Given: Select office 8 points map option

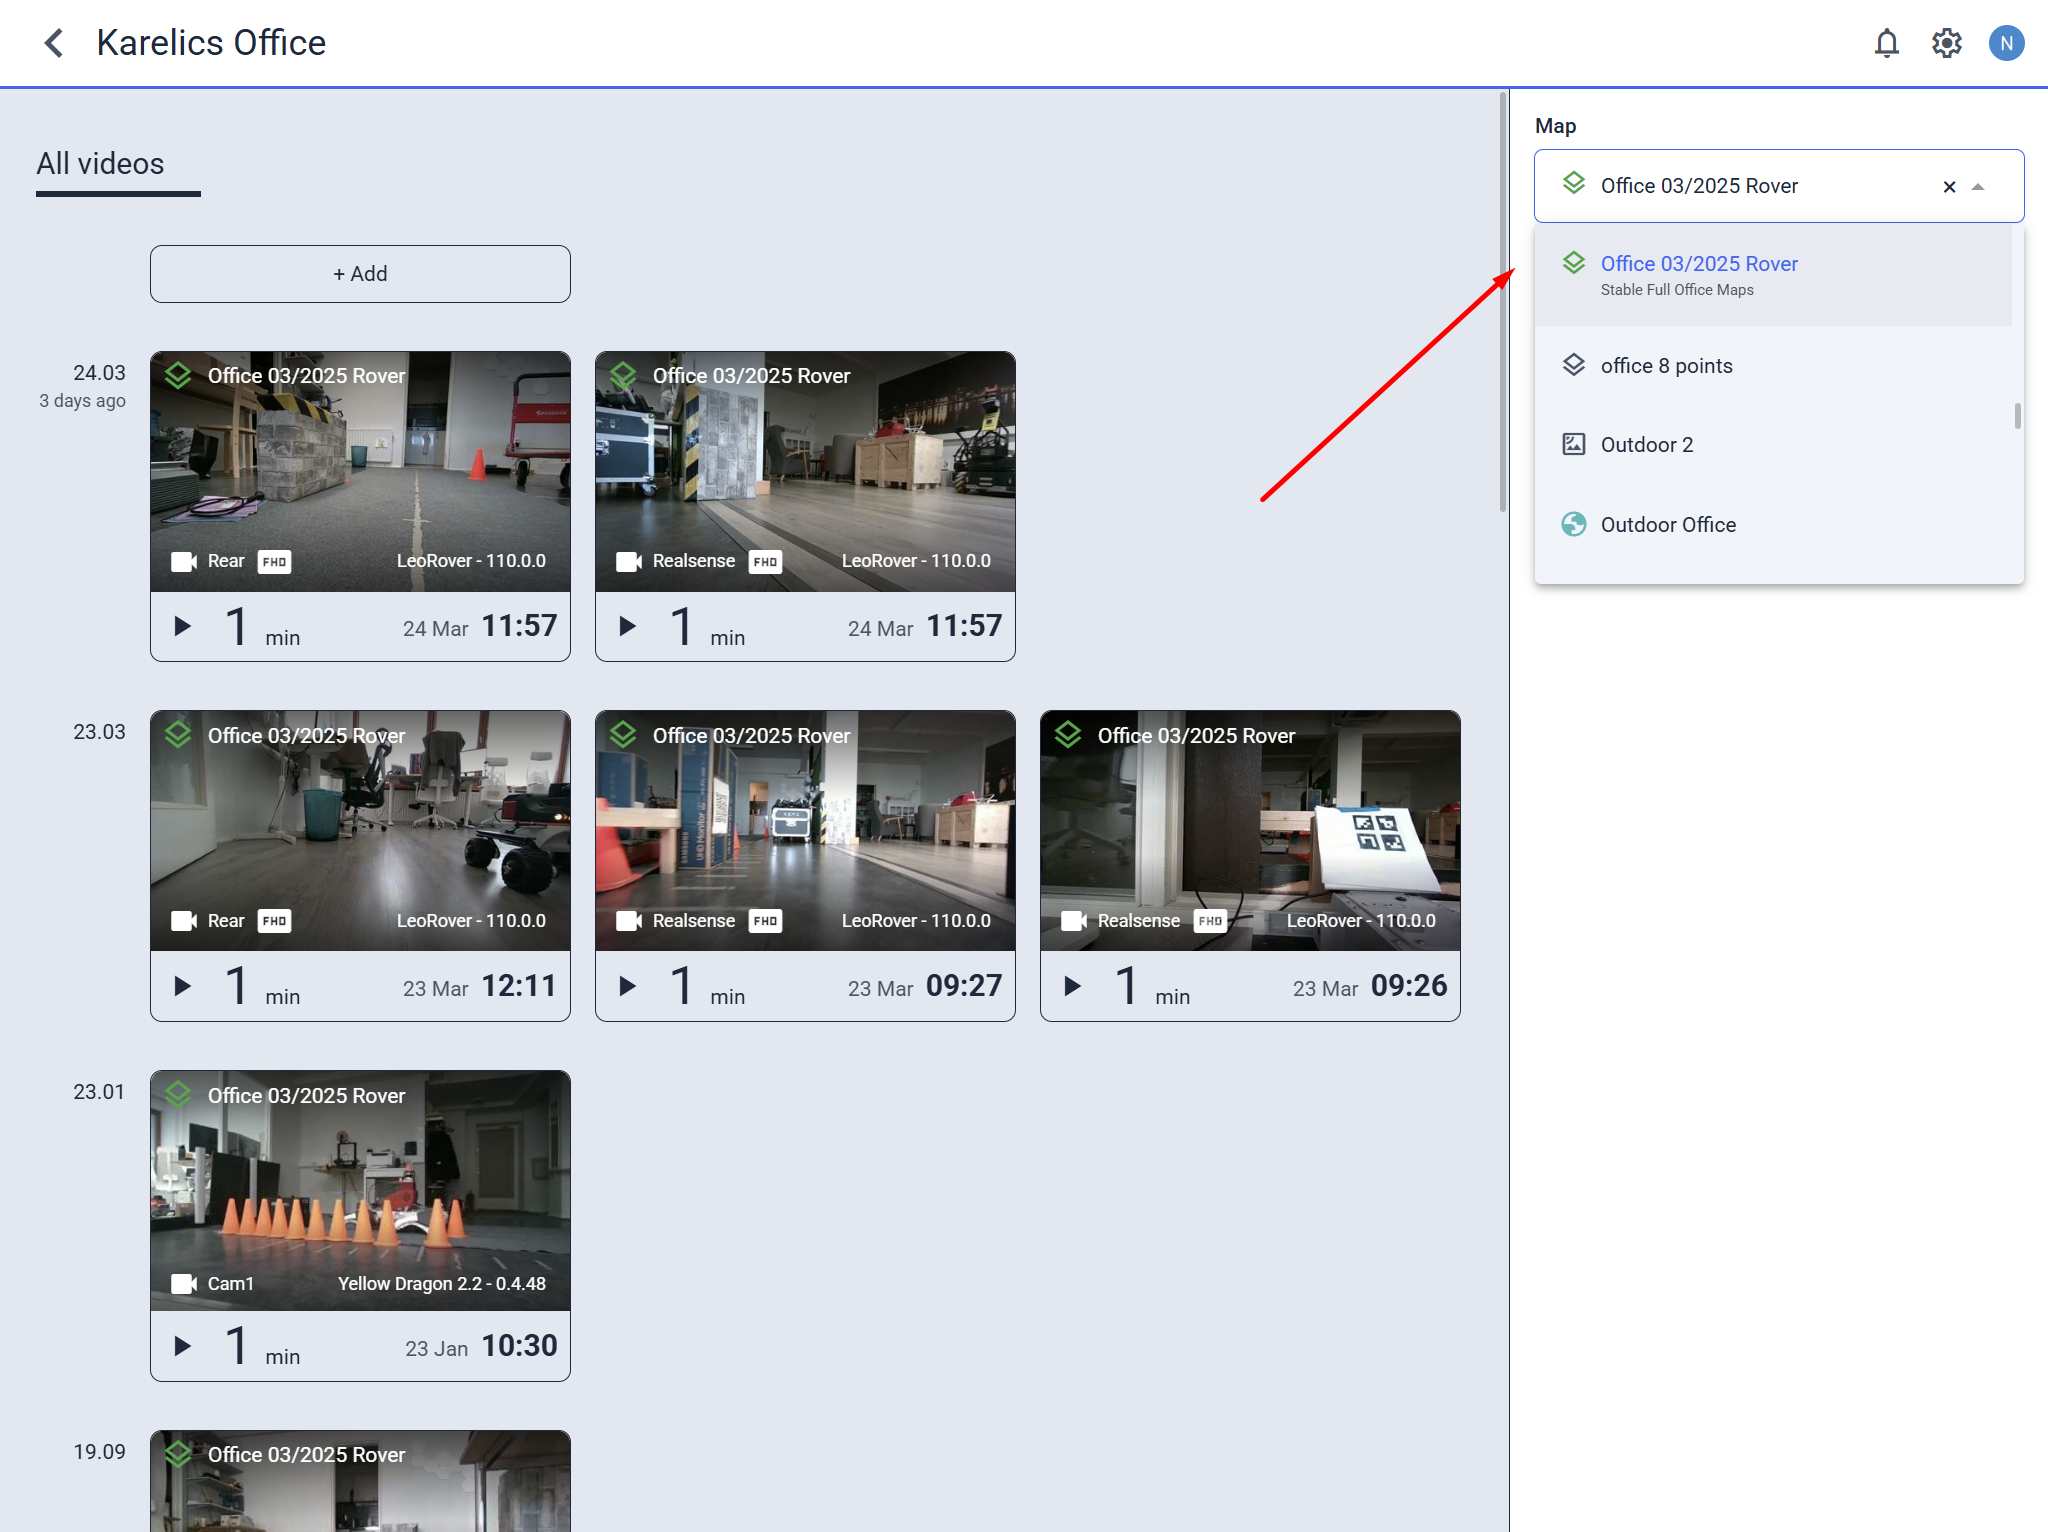Looking at the screenshot, I should 1773,366.
